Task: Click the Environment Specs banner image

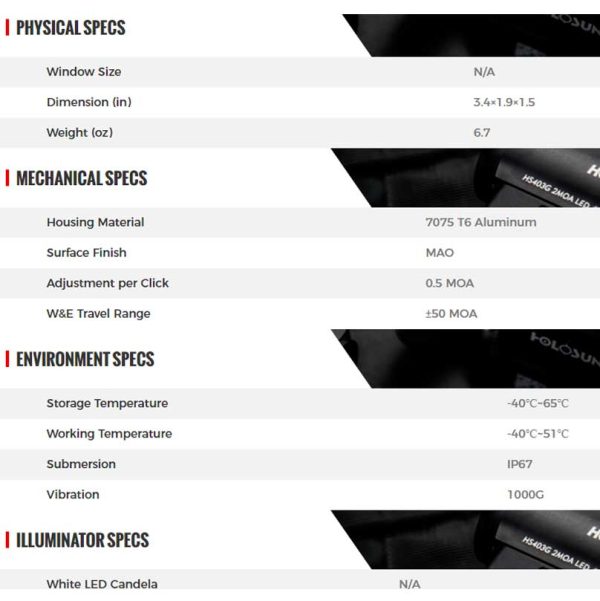Action: point(465,359)
